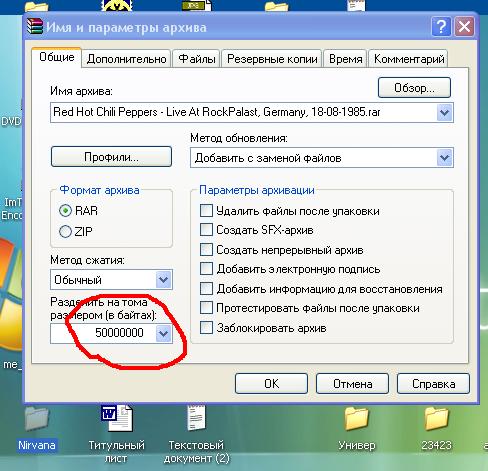The height and width of the screenshot is (471, 488).
Task: Select the Текстовый документ (2) icon
Action: 196,418
